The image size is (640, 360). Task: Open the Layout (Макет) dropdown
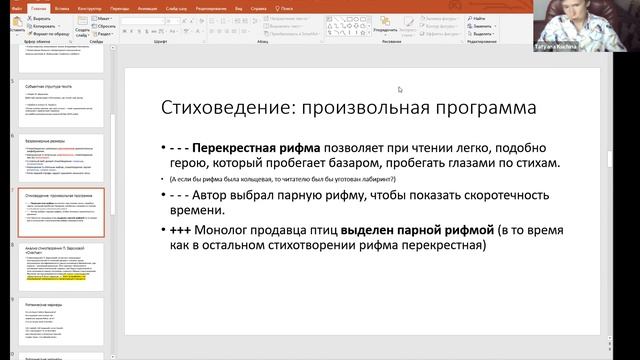102,18
